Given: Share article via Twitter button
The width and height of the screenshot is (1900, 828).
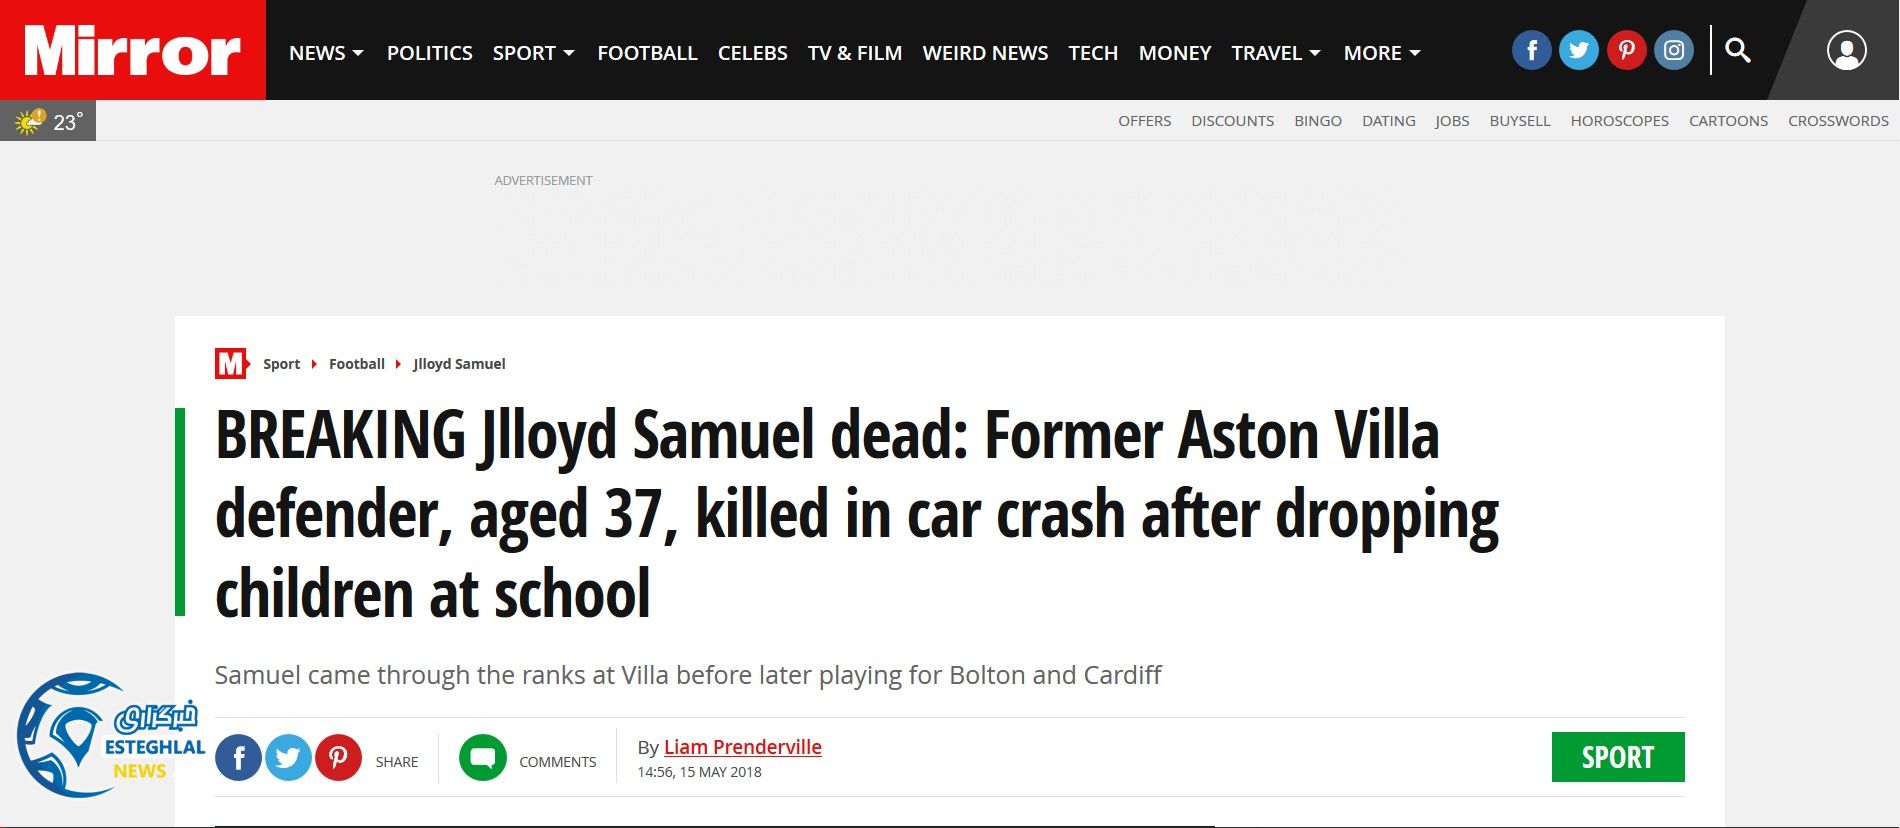Looking at the screenshot, I should (x=288, y=758).
